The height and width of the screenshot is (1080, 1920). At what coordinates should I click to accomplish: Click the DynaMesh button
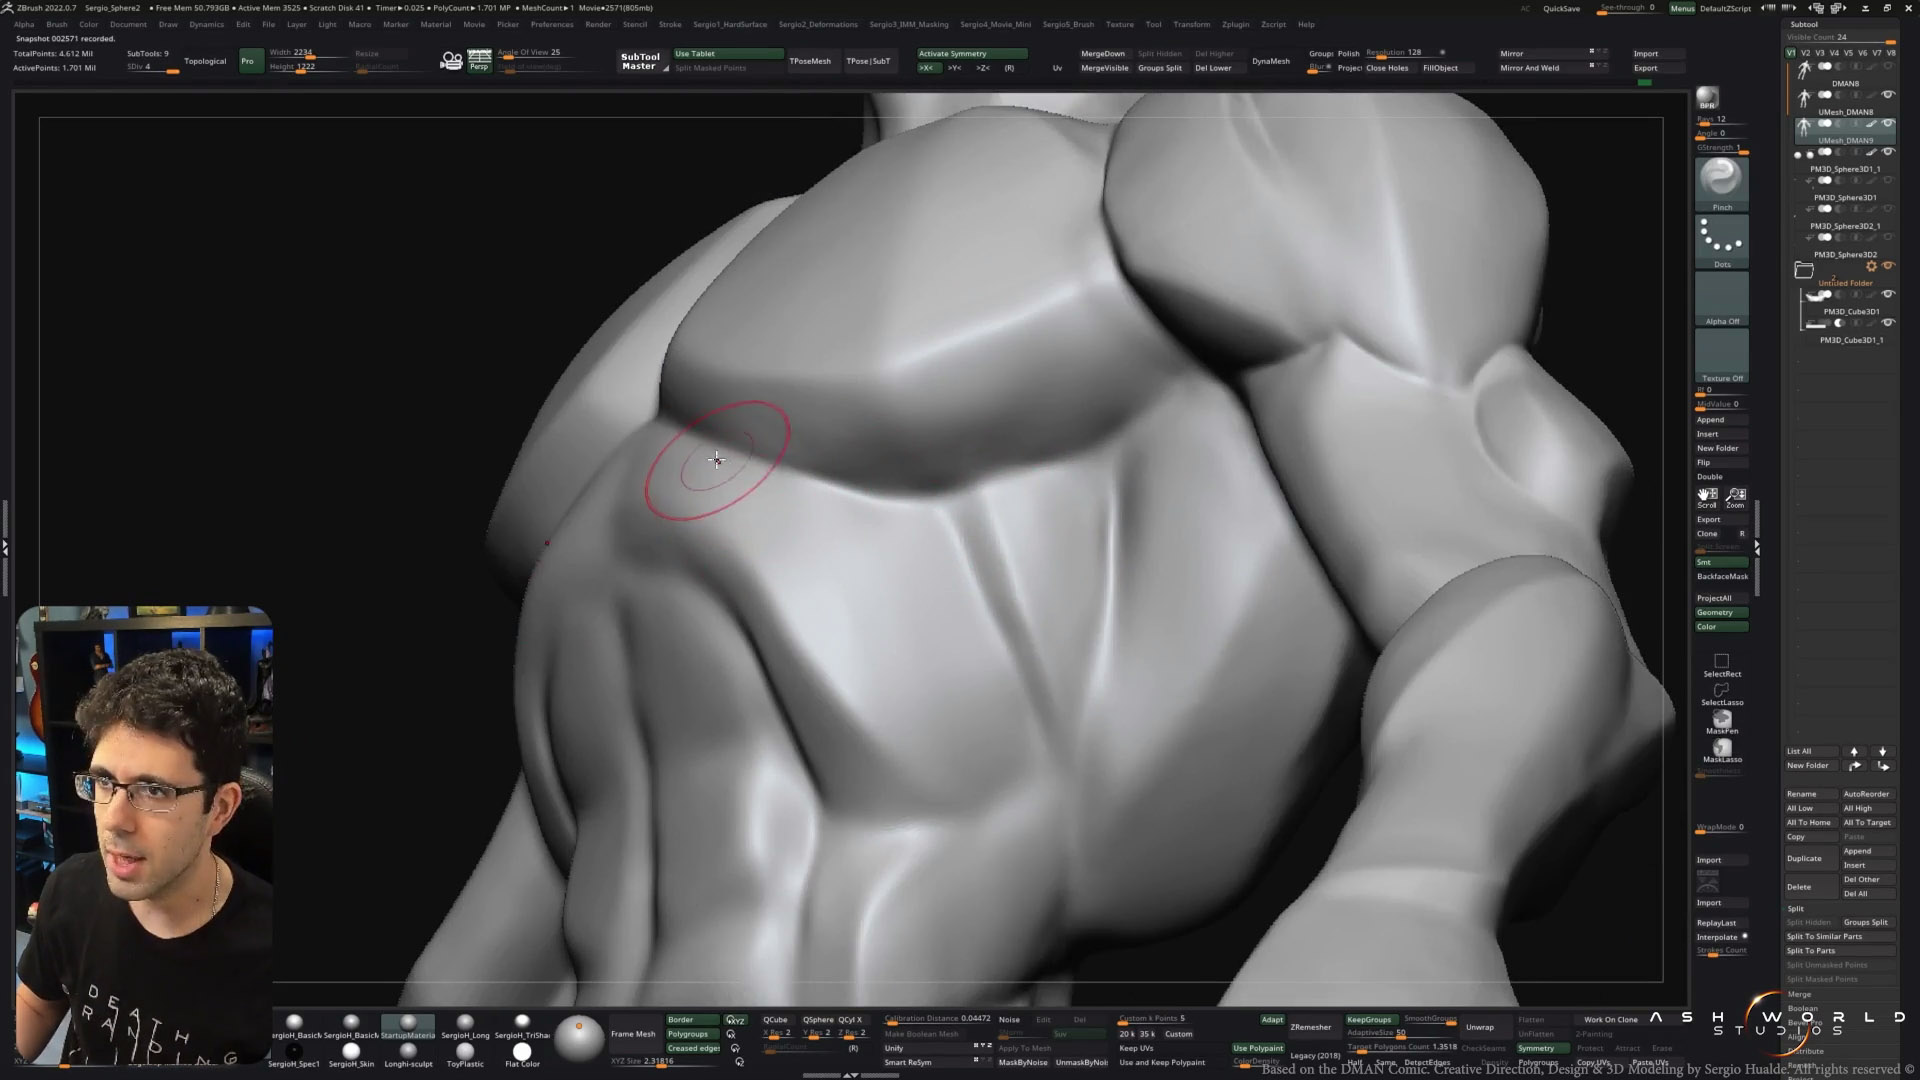coord(1270,61)
